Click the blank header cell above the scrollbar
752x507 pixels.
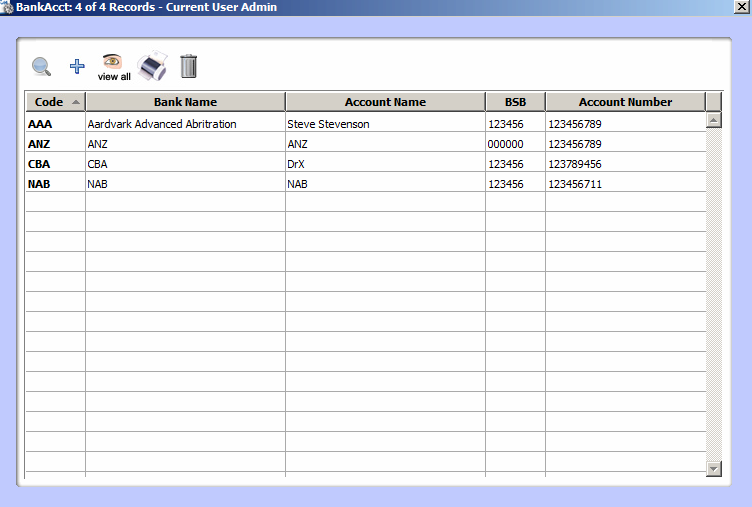click(x=714, y=102)
